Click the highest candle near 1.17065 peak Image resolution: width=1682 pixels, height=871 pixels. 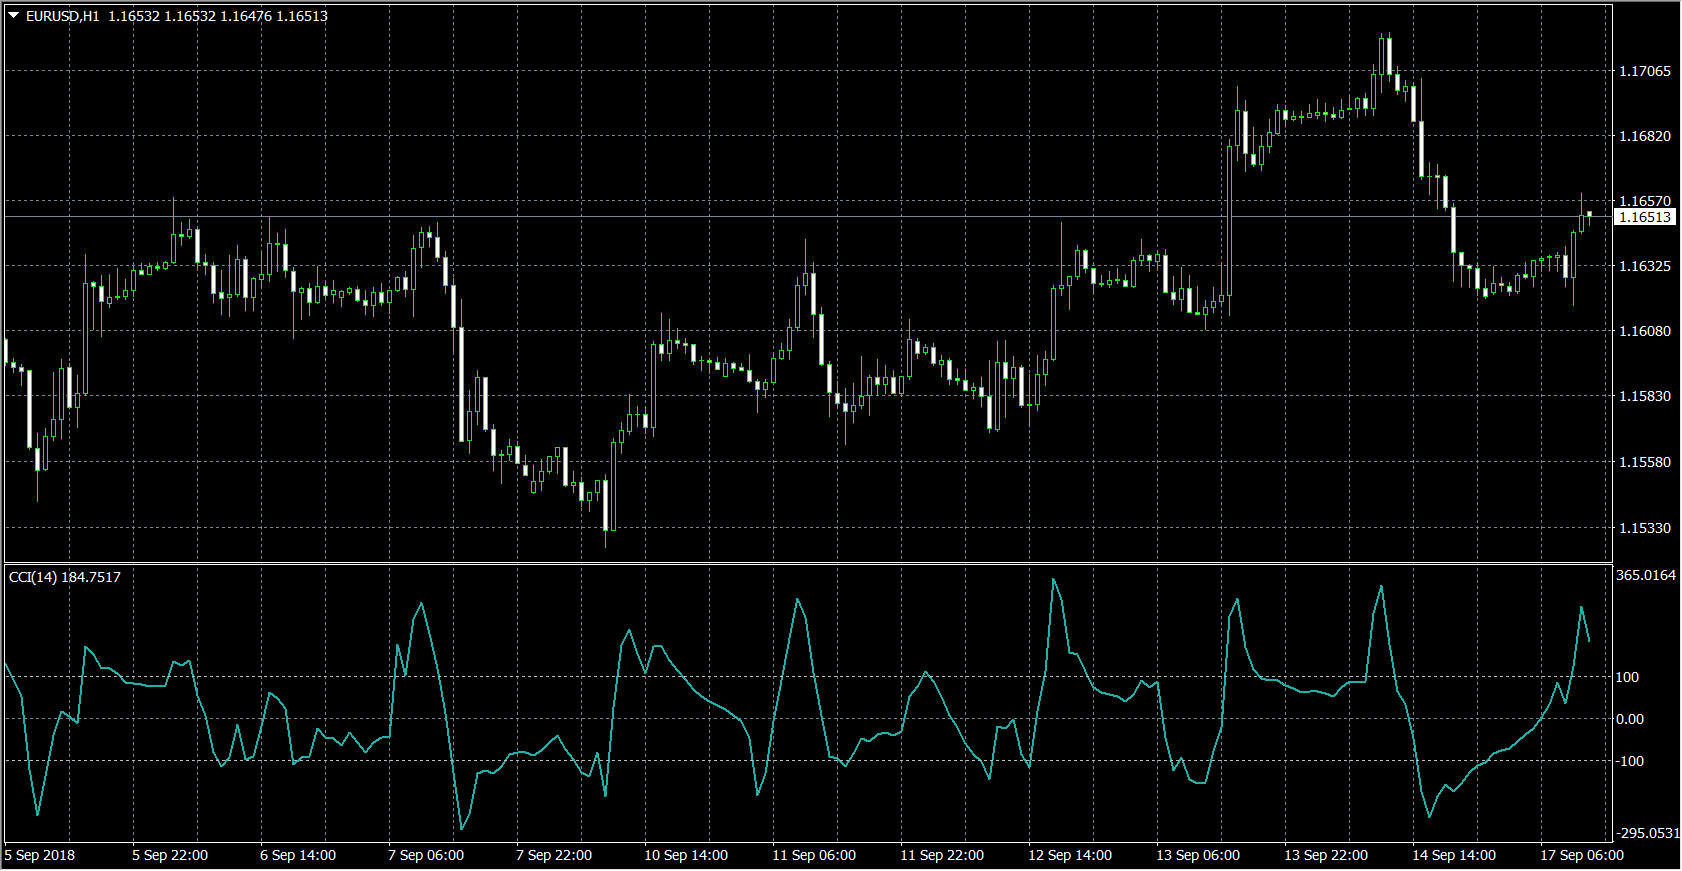[x=1387, y=55]
